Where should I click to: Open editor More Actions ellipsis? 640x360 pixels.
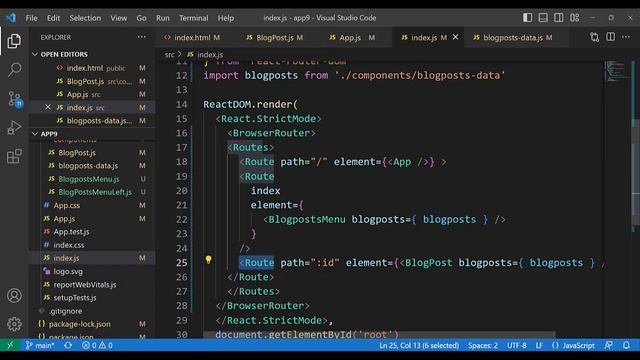coord(626,37)
